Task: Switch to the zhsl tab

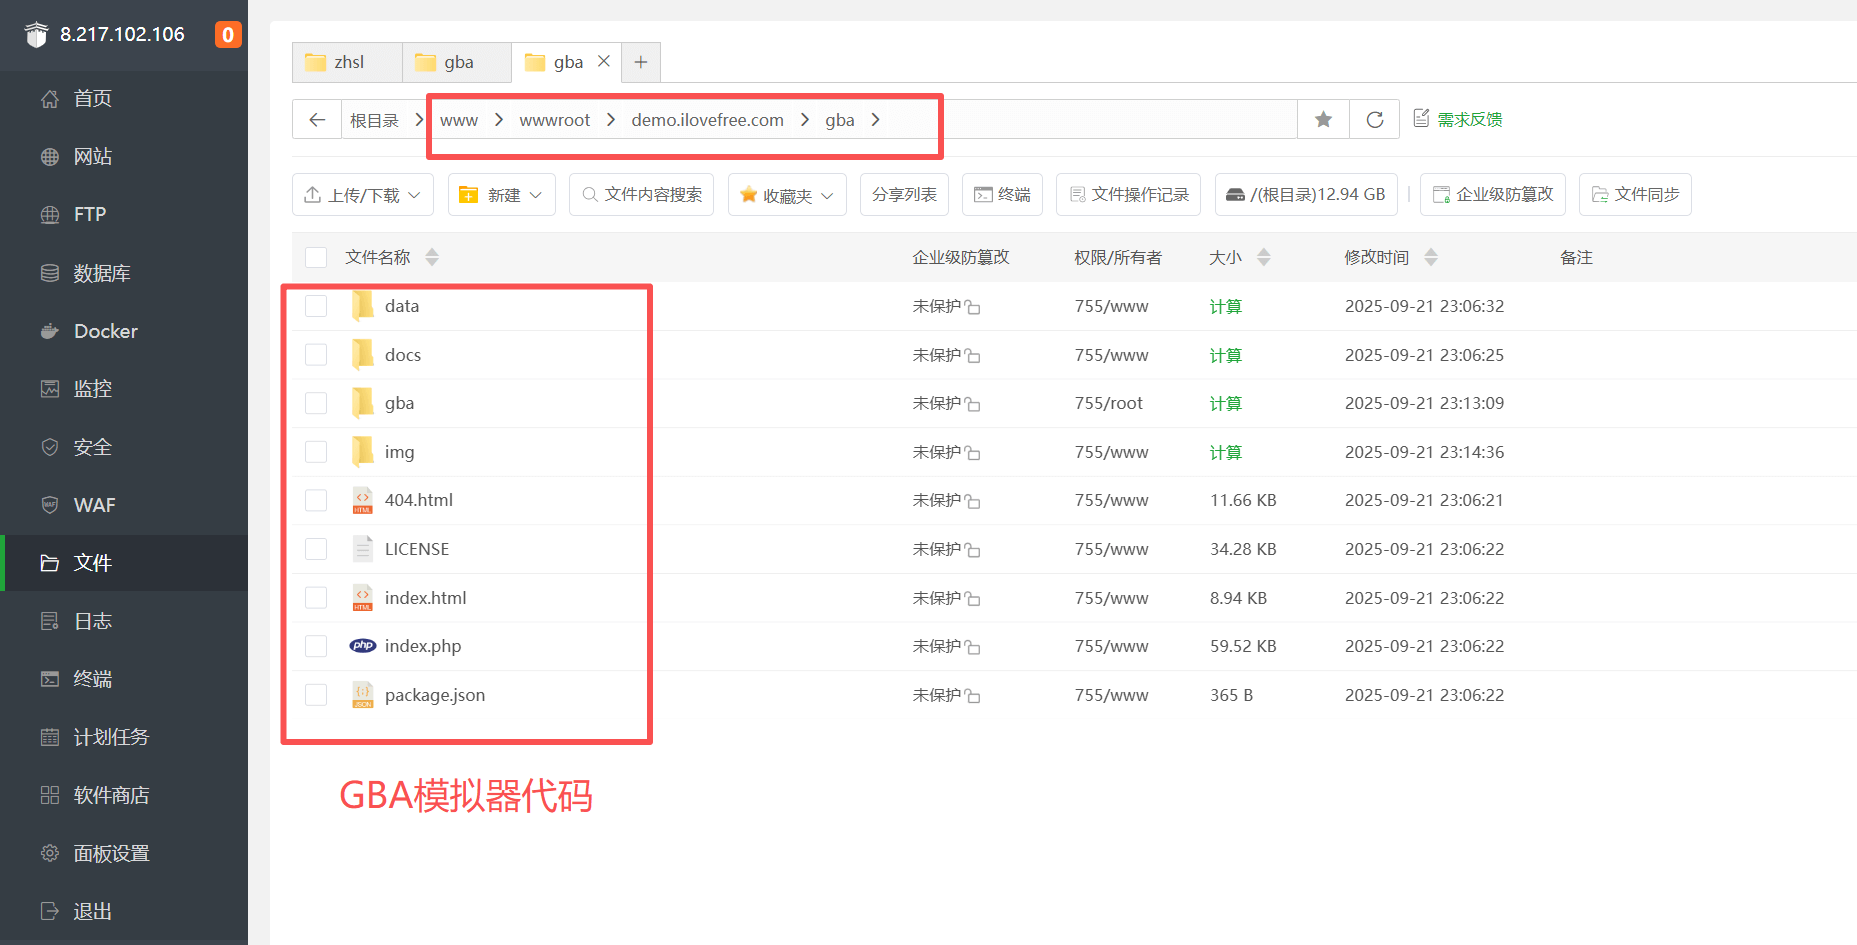Action: point(346,61)
